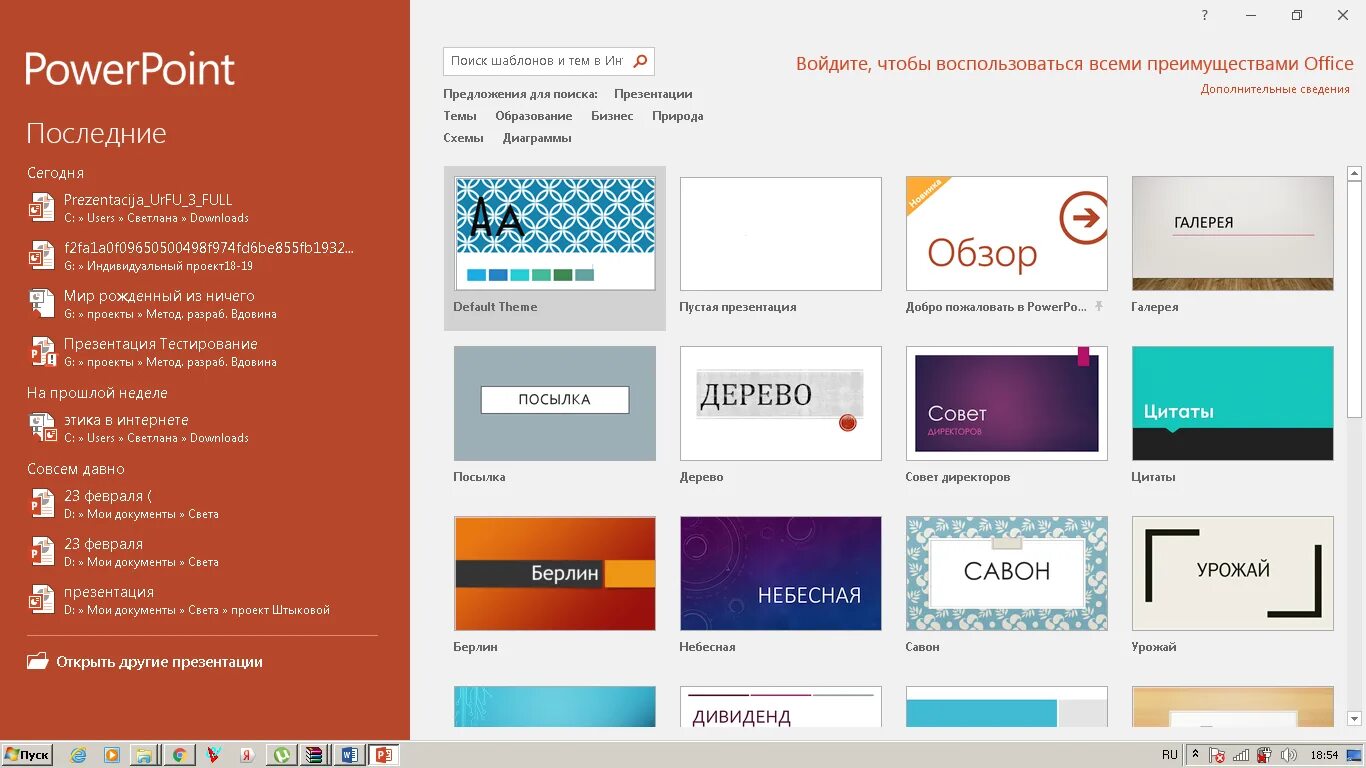
Task: Open Windows Explorer folder taskbar icon
Action: pyautogui.click(x=144, y=755)
